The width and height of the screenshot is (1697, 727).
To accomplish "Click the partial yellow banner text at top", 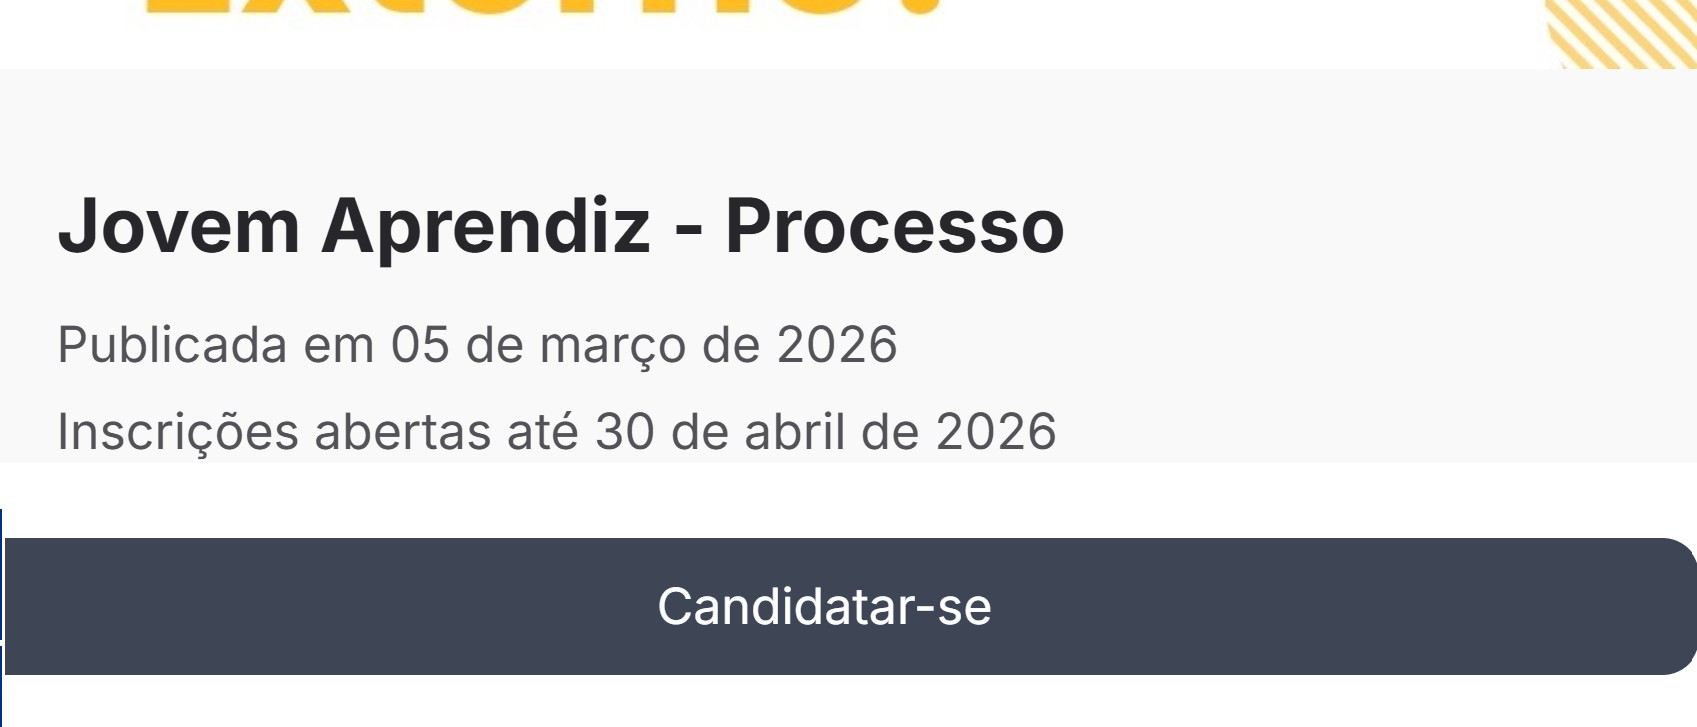I will (540, 9).
